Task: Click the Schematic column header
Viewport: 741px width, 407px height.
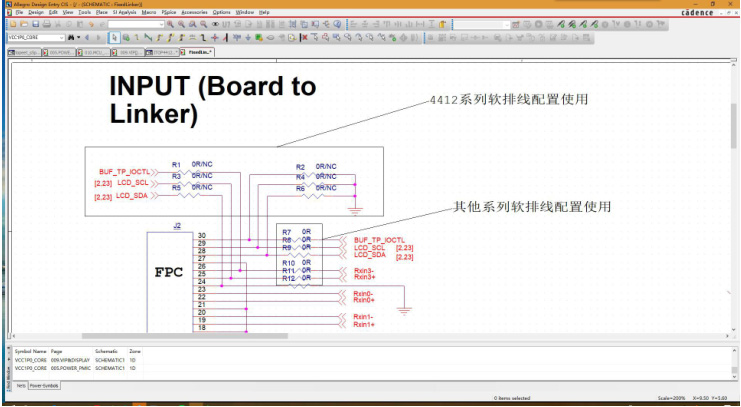Action: 110,352
